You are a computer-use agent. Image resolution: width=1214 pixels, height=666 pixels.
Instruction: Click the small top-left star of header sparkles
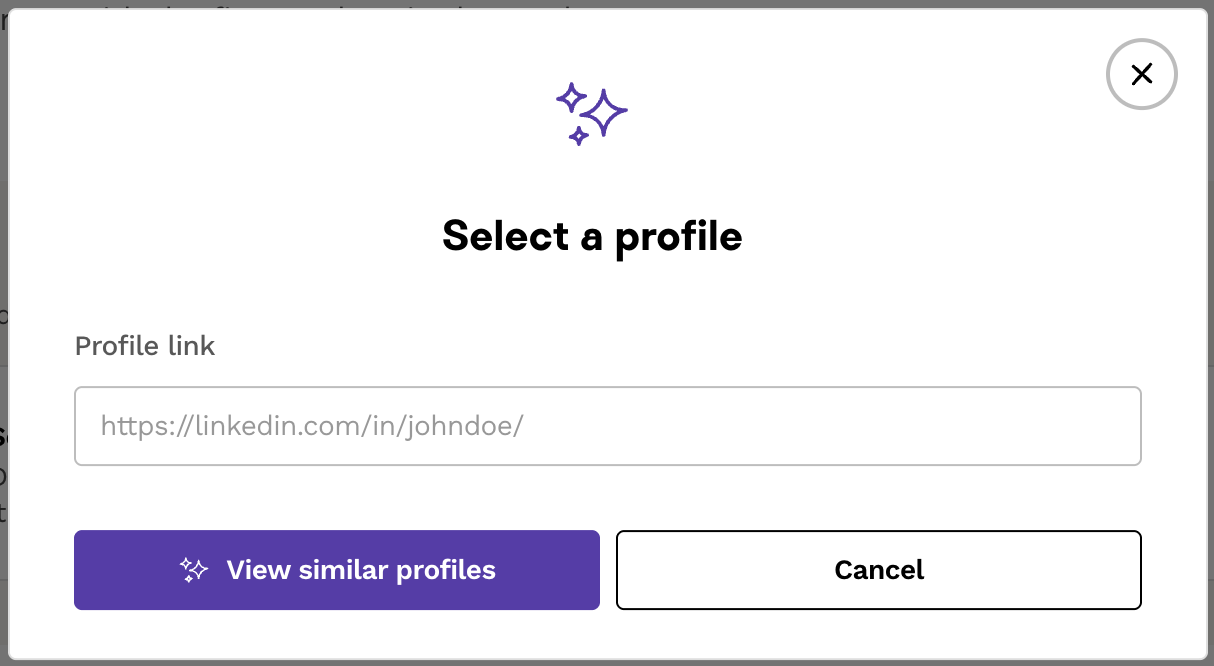tap(571, 97)
